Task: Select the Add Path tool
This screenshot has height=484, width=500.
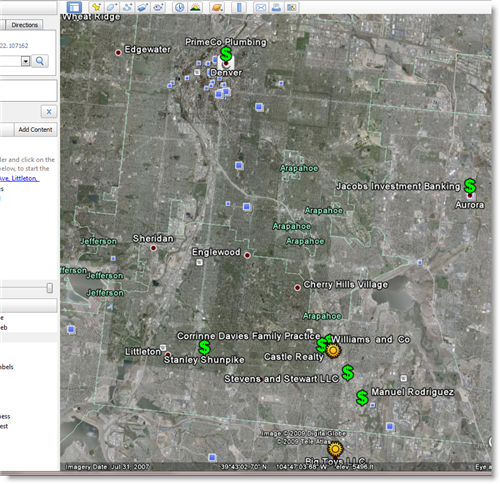Action: click(x=127, y=7)
